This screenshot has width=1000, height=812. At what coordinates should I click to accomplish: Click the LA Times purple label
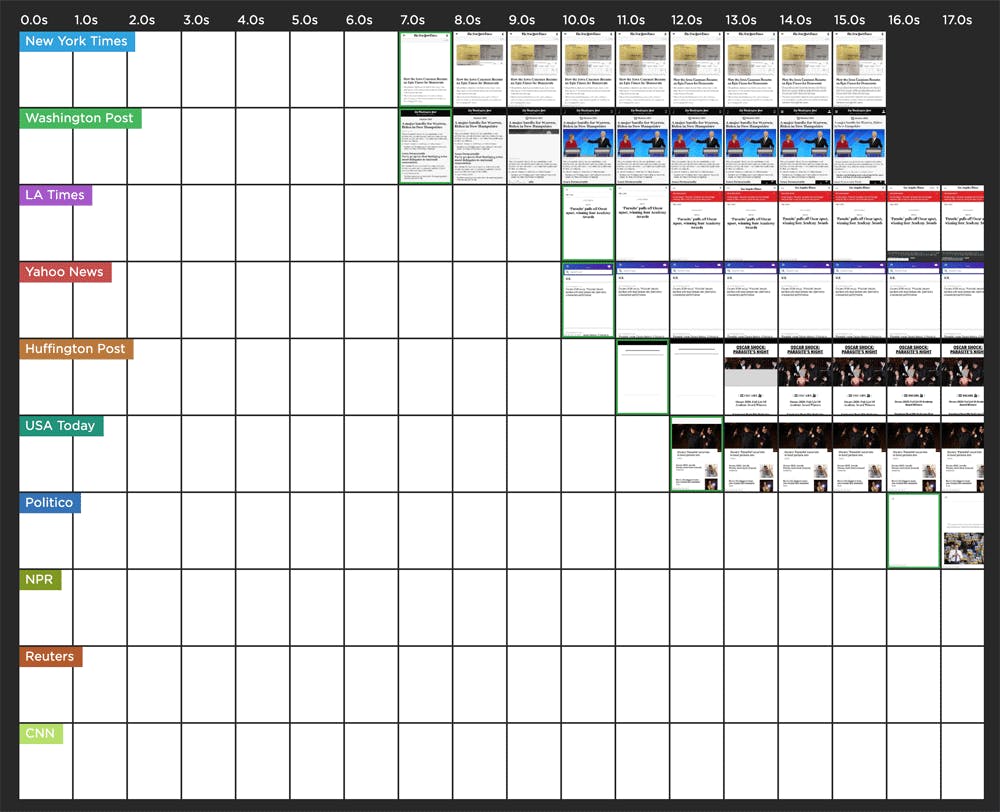point(55,195)
